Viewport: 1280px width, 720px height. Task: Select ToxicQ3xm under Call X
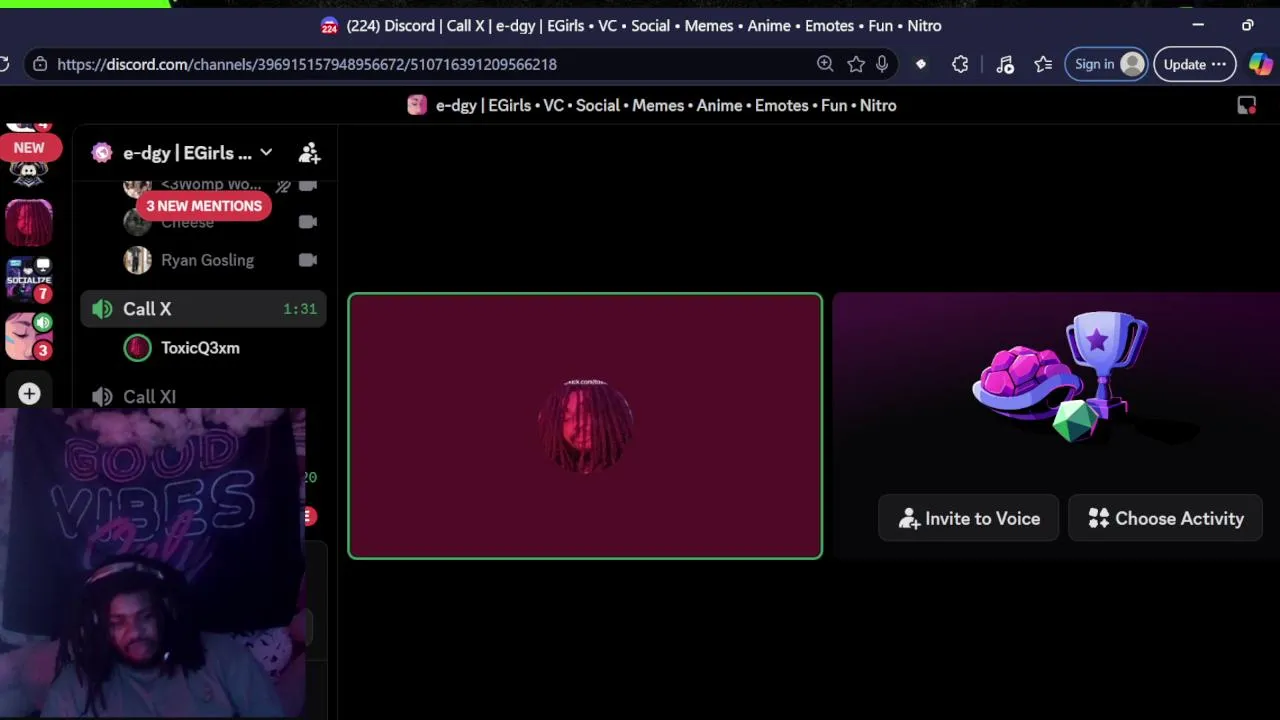[200, 348]
